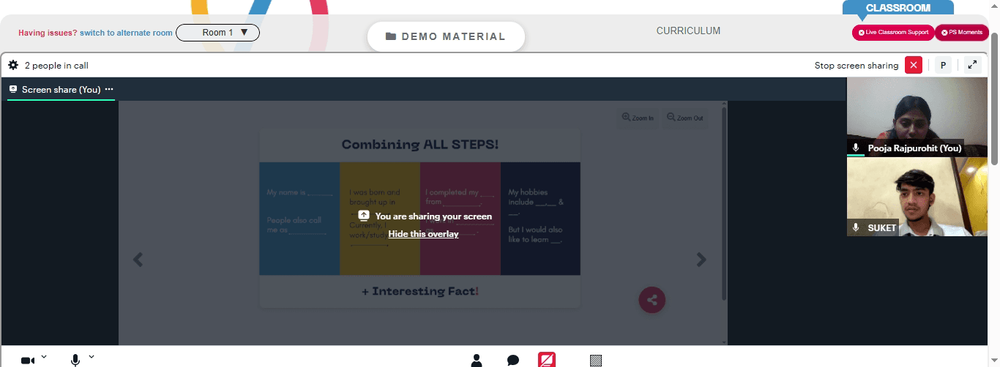Stop screen sharing with the red X

(x=913, y=65)
